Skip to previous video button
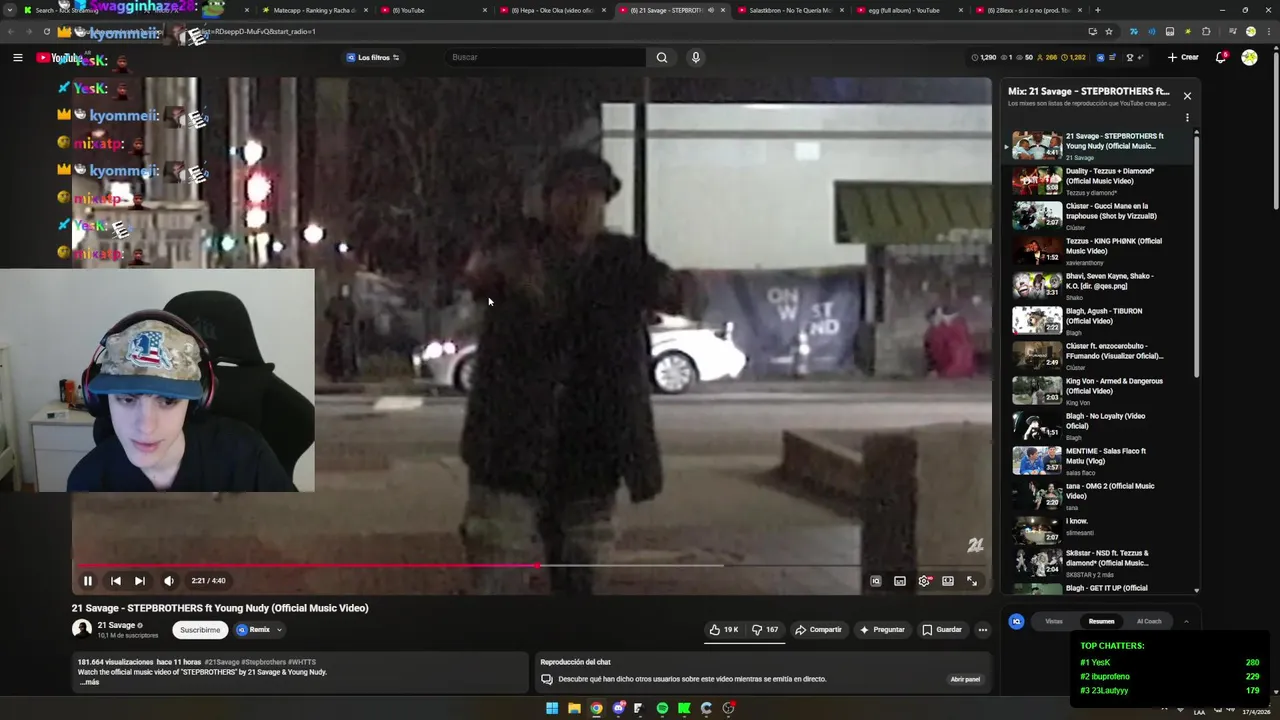The width and height of the screenshot is (1280, 720). click(x=116, y=581)
